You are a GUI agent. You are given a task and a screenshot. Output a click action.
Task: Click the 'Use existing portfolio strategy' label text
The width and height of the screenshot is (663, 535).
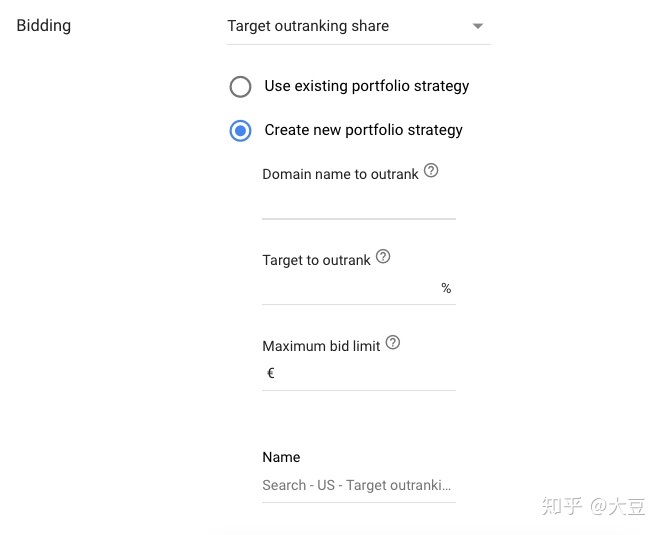(367, 86)
